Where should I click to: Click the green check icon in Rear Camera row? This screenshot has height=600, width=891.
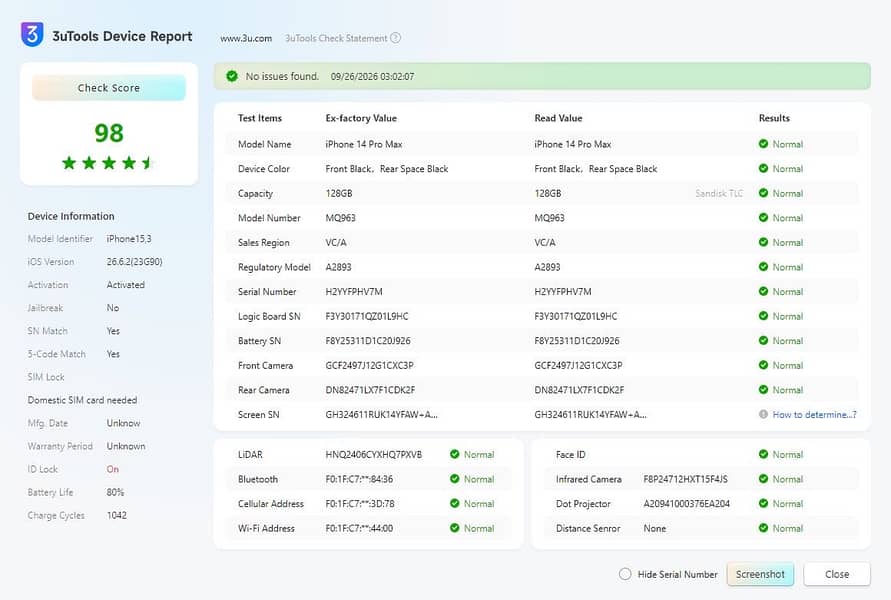pos(763,390)
